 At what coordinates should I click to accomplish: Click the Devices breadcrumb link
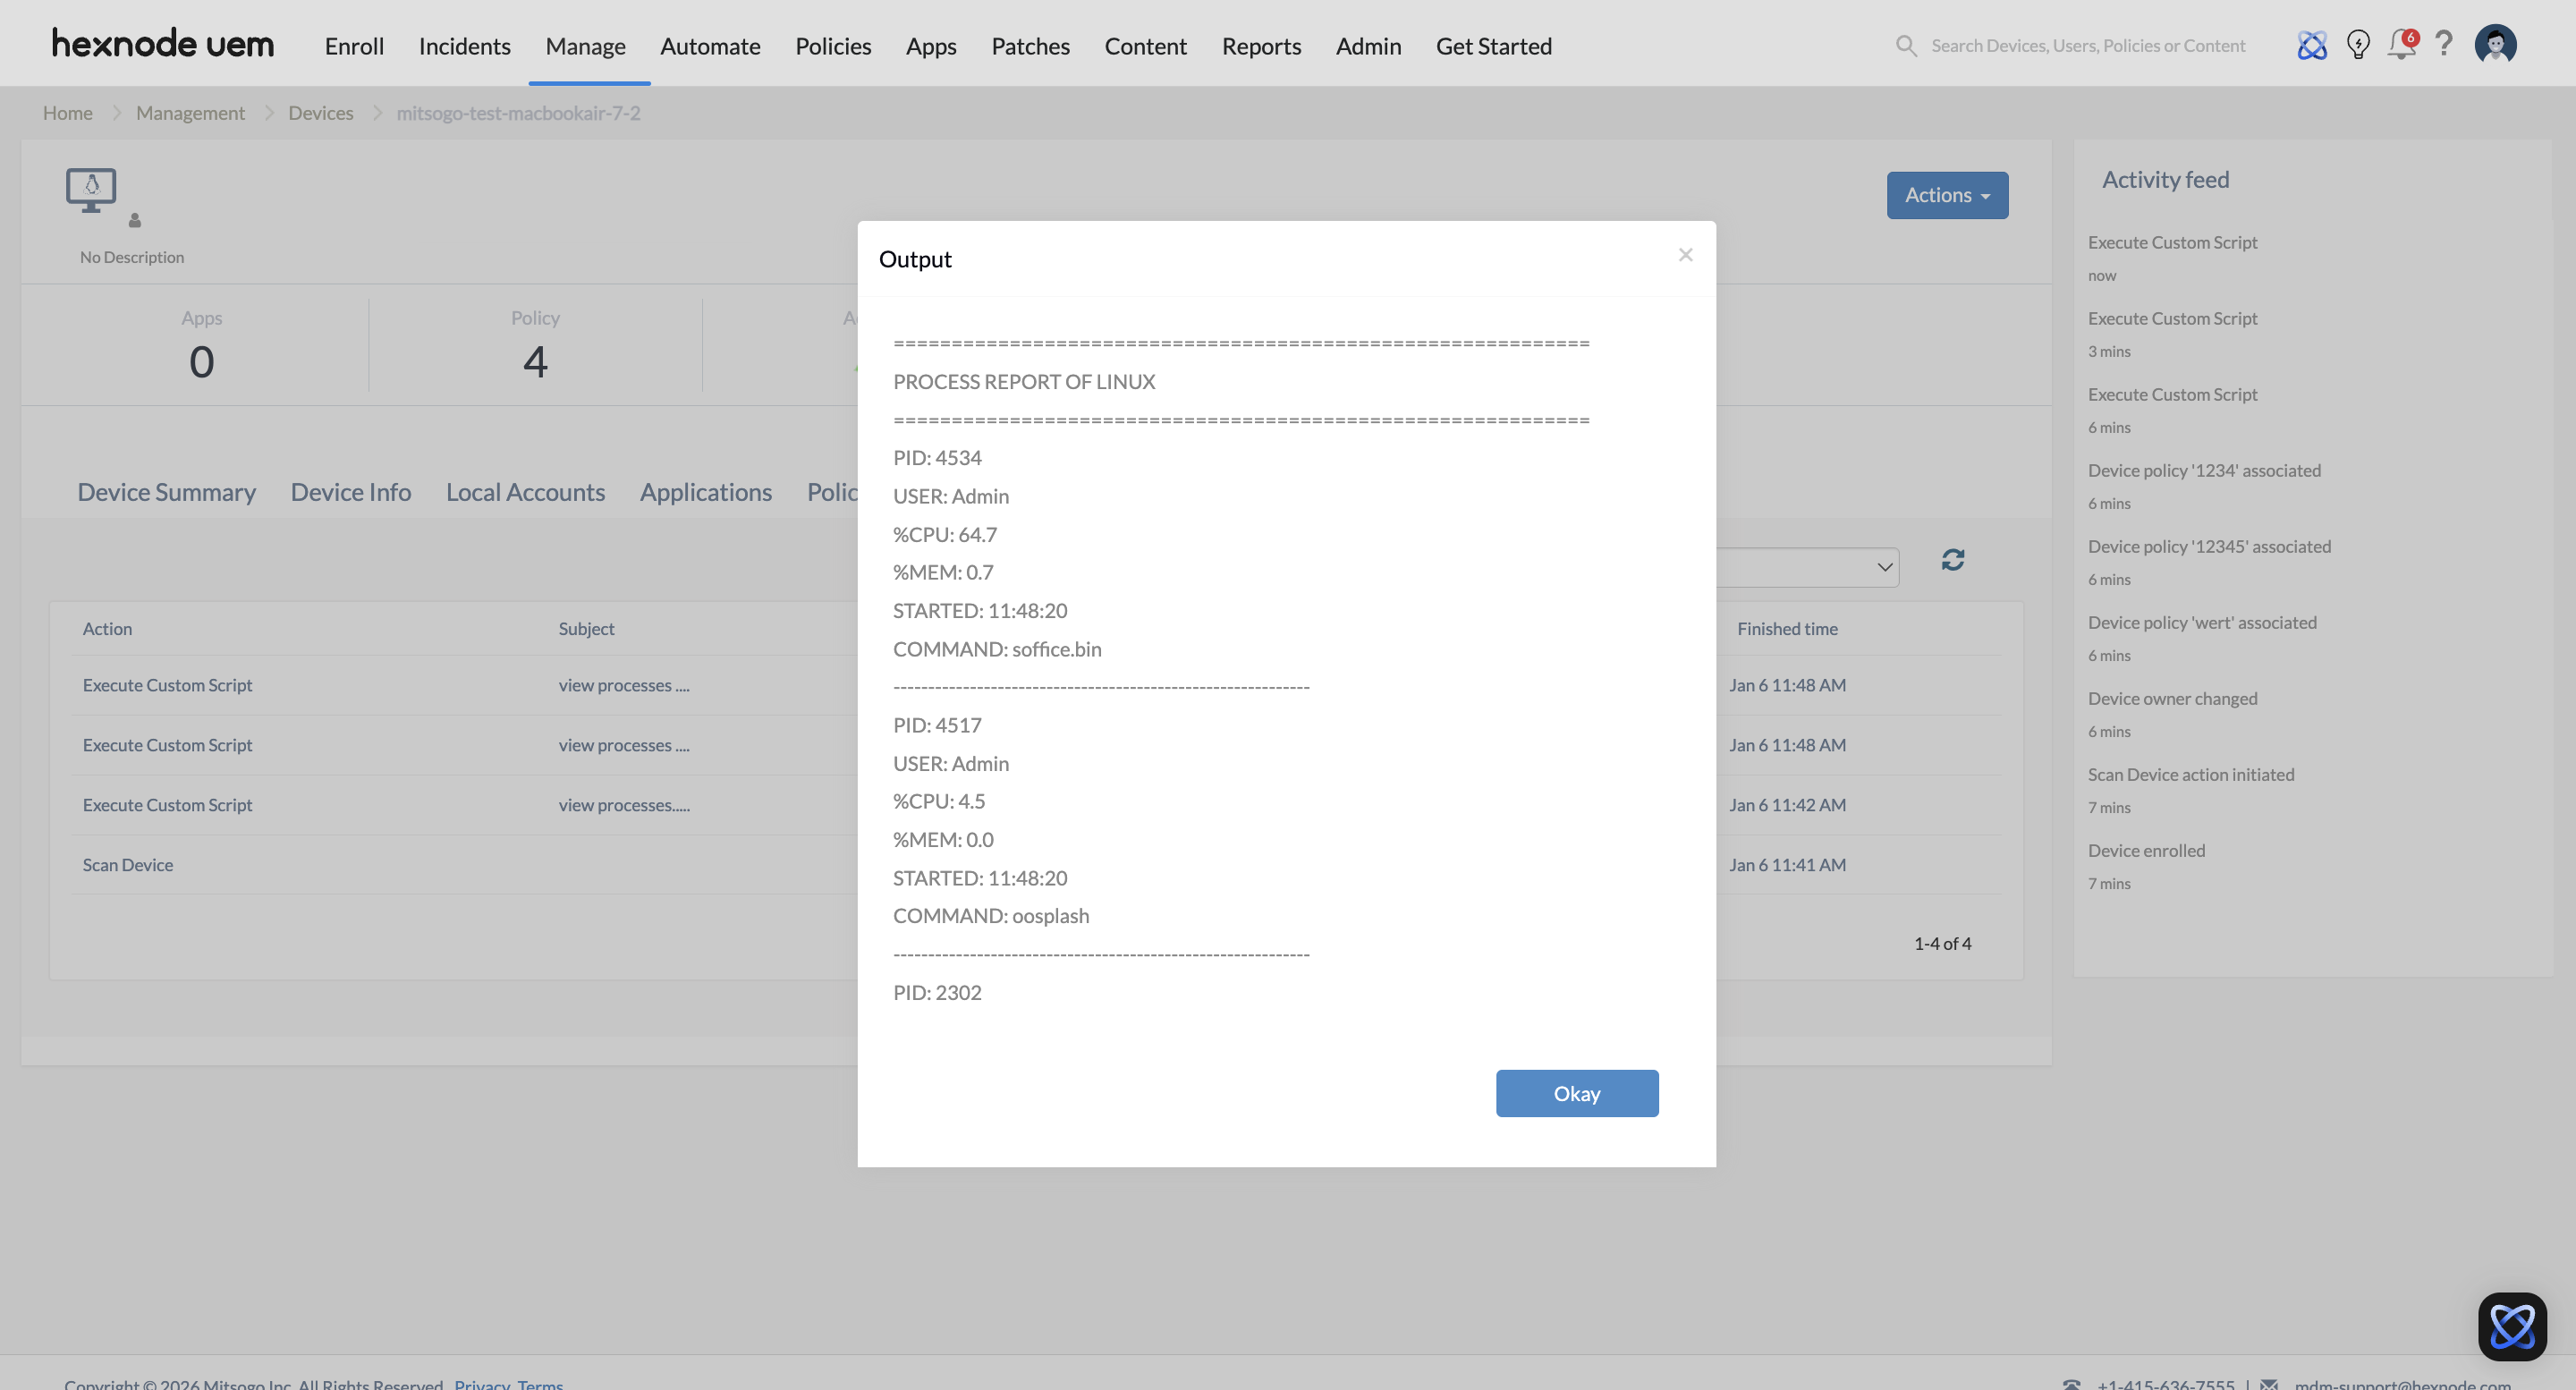click(x=320, y=113)
